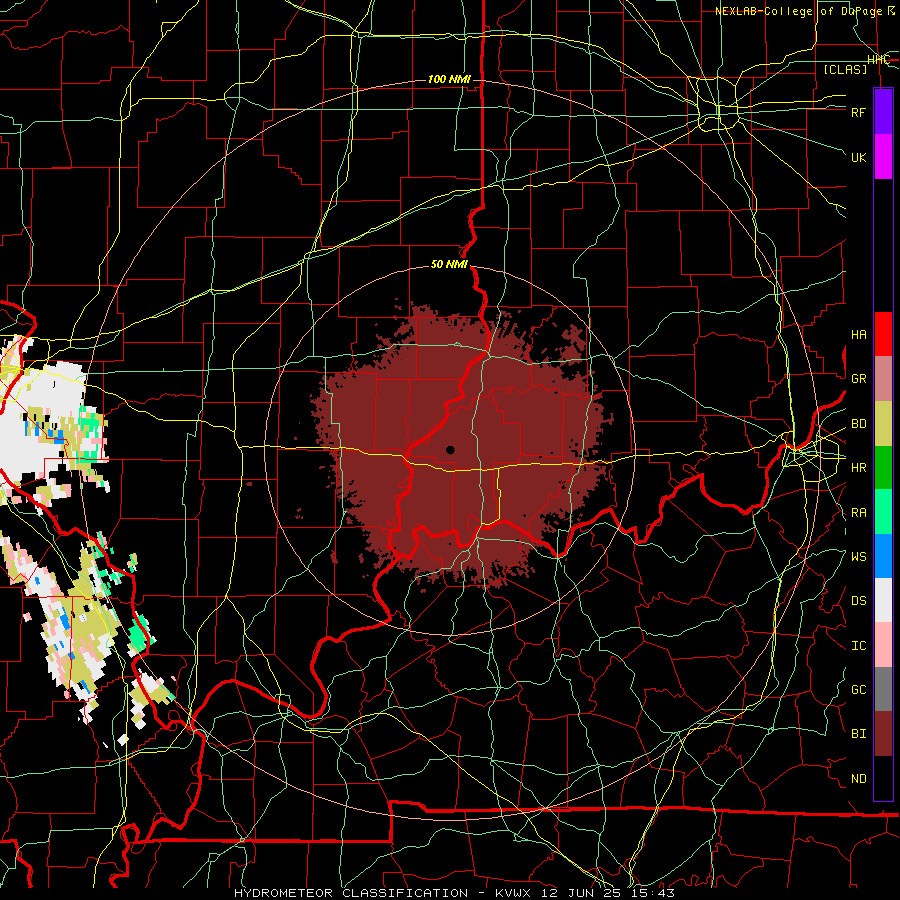
Task: Click the black radar site dot
Action: coord(451,450)
